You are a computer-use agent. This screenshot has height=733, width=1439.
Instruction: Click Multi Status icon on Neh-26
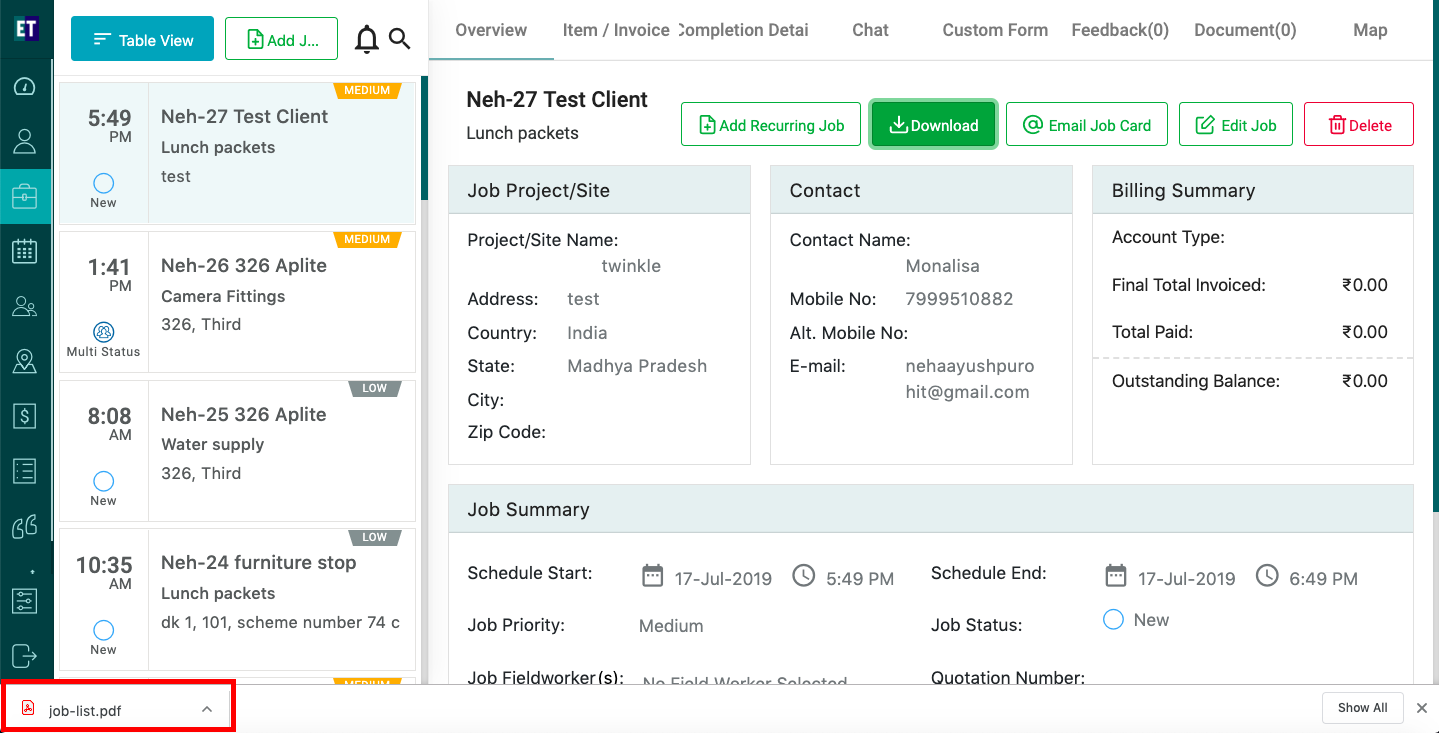(103, 332)
